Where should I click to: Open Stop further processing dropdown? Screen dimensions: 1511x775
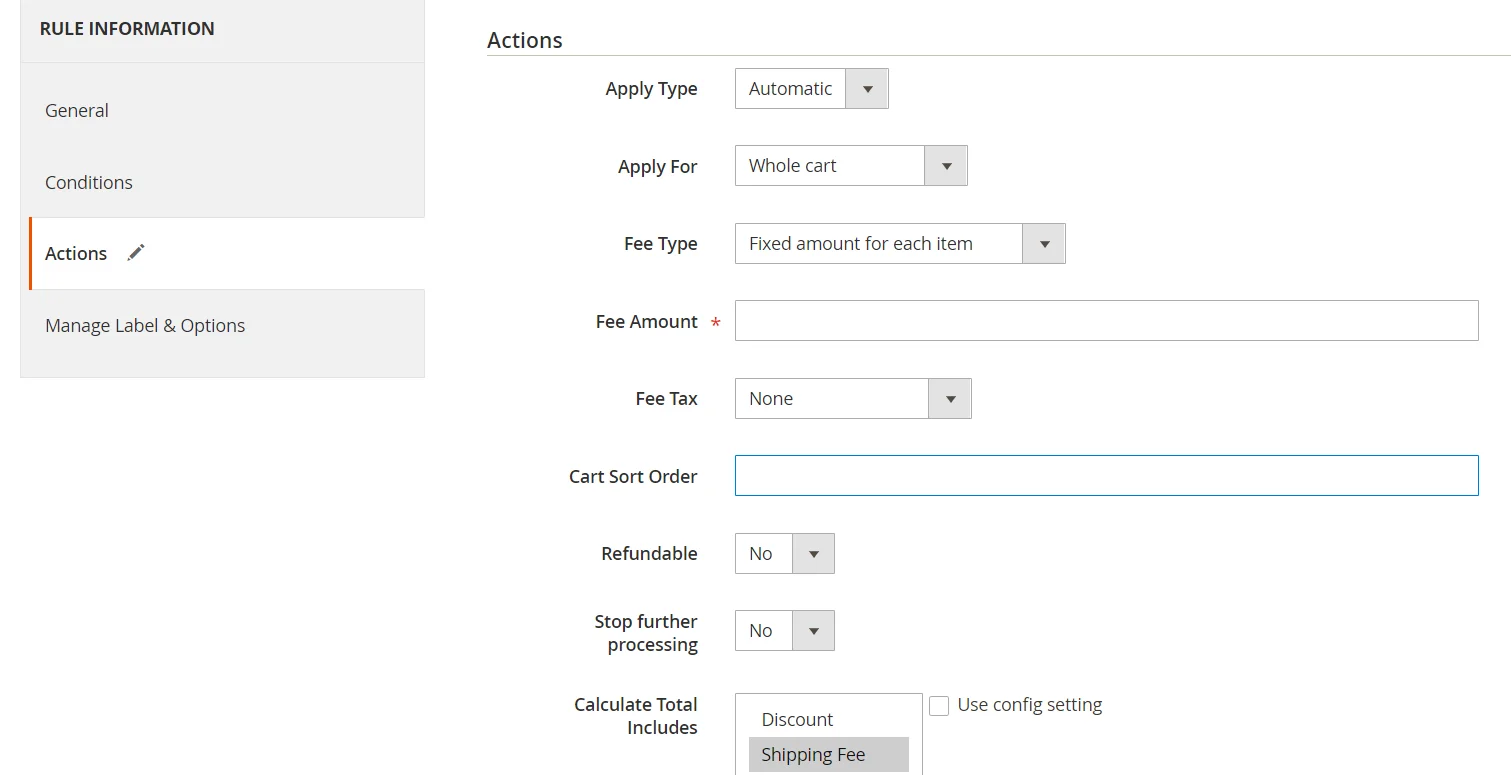(x=784, y=631)
